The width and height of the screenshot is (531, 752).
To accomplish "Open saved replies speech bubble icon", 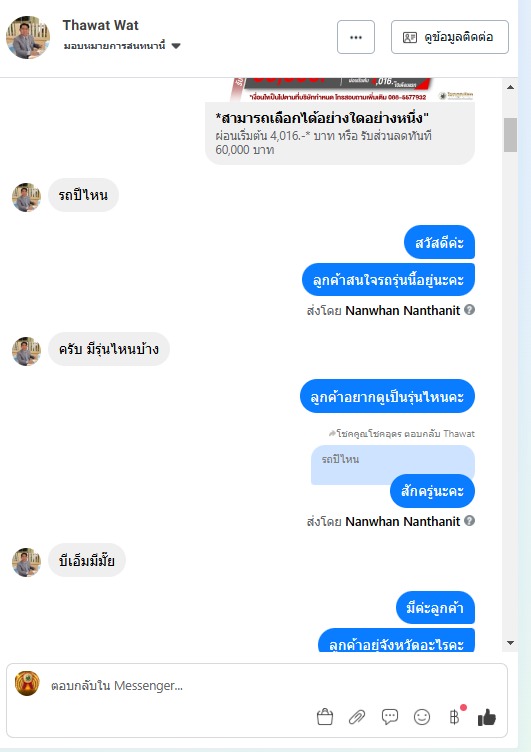I will click(389, 717).
